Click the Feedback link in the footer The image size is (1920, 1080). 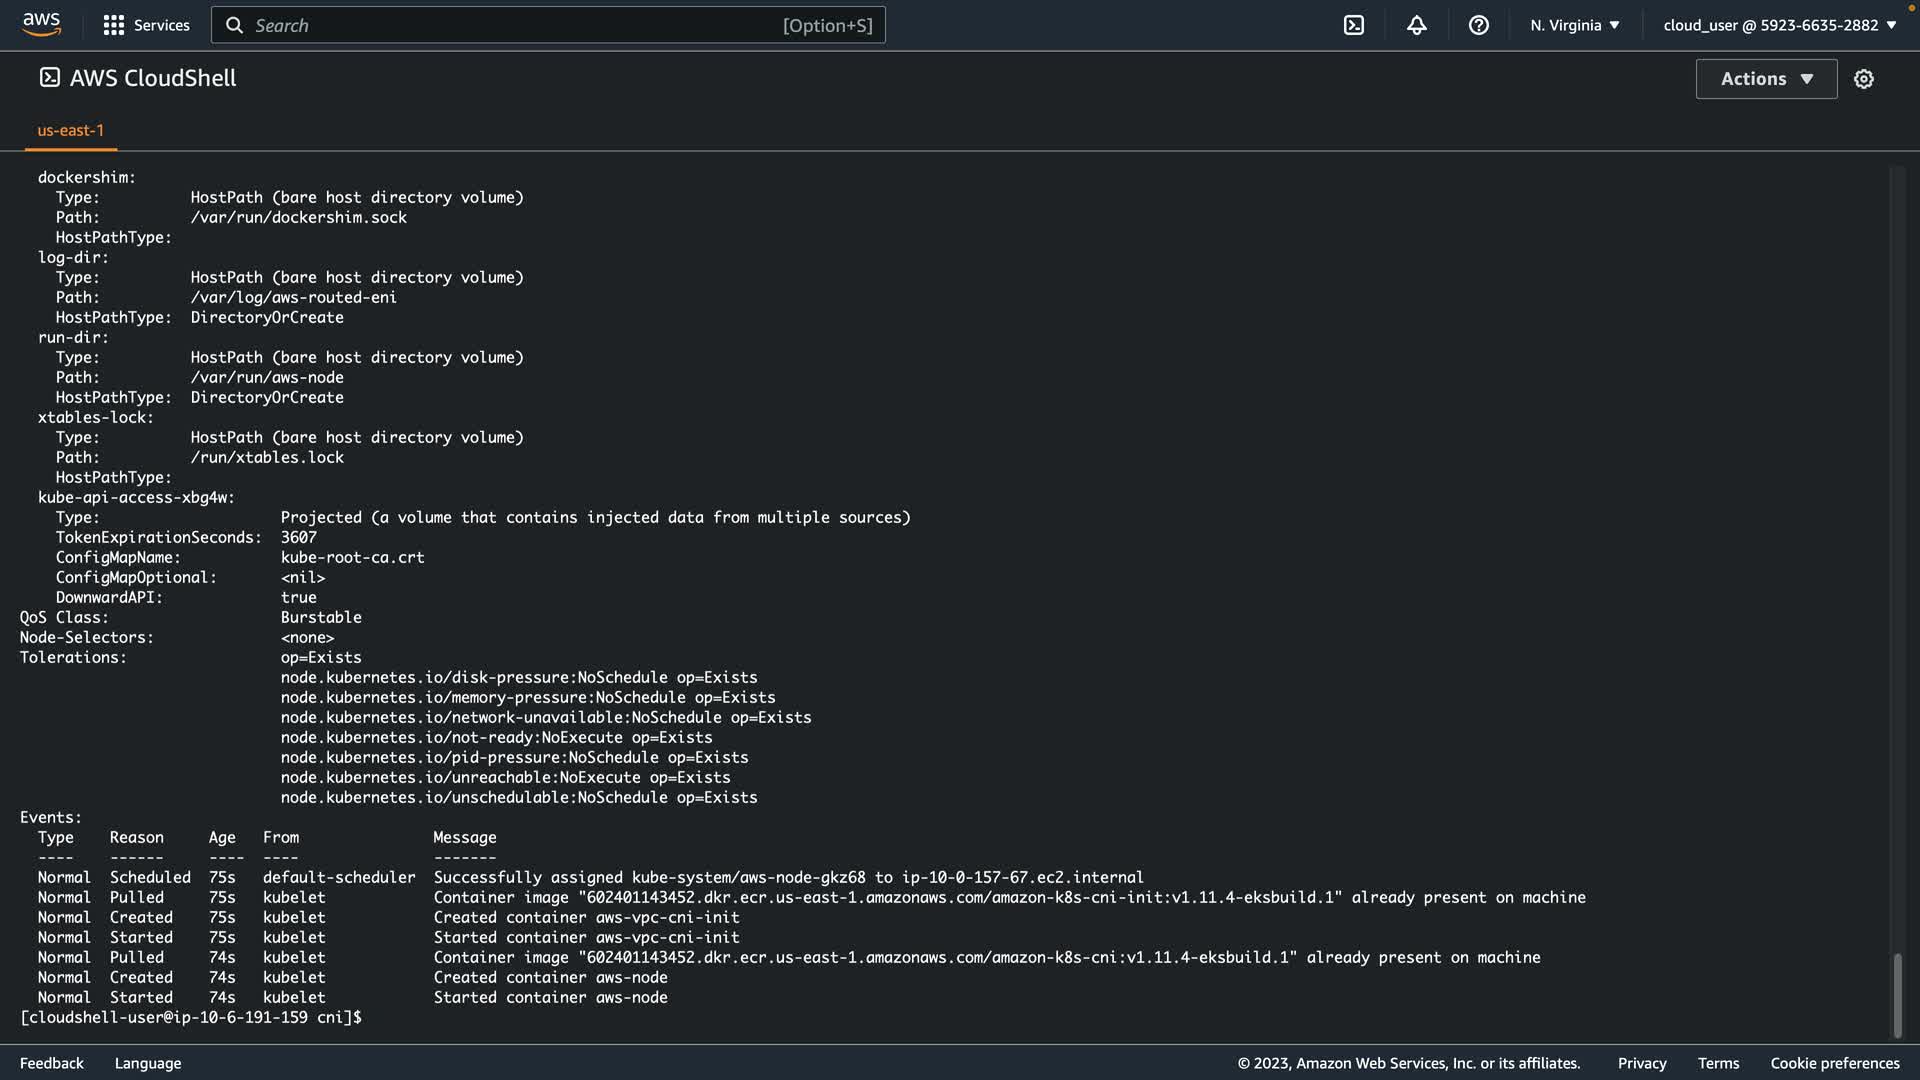(x=52, y=1063)
